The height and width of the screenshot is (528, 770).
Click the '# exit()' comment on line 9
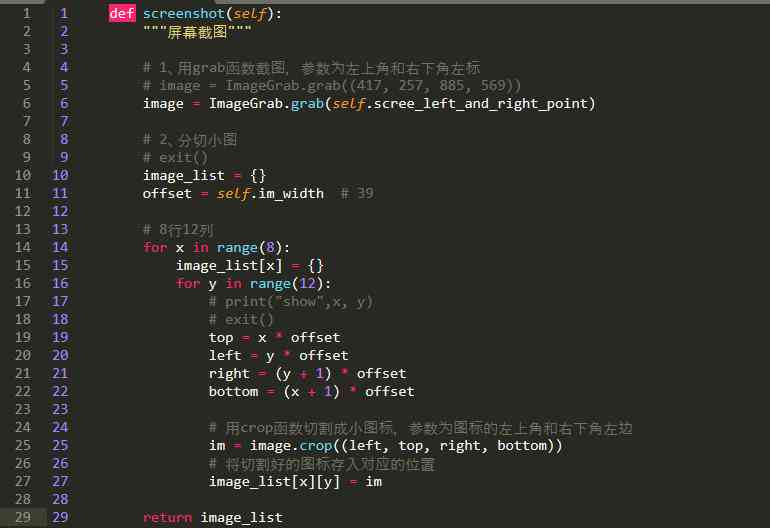coord(175,158)
